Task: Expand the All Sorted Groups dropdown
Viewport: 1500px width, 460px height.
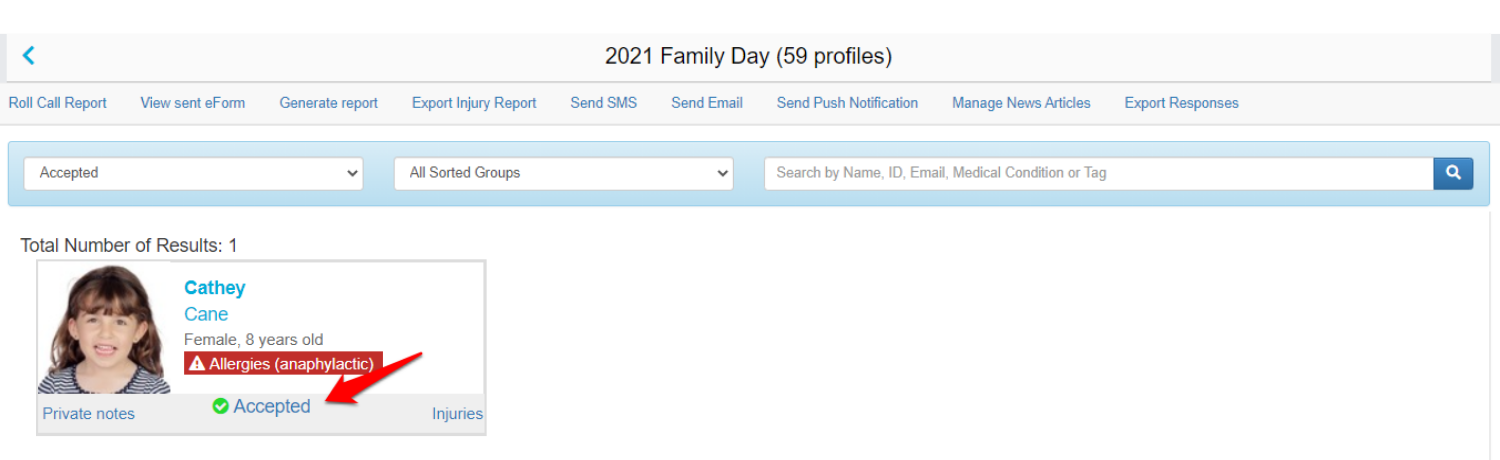Action: click(563, 173)
